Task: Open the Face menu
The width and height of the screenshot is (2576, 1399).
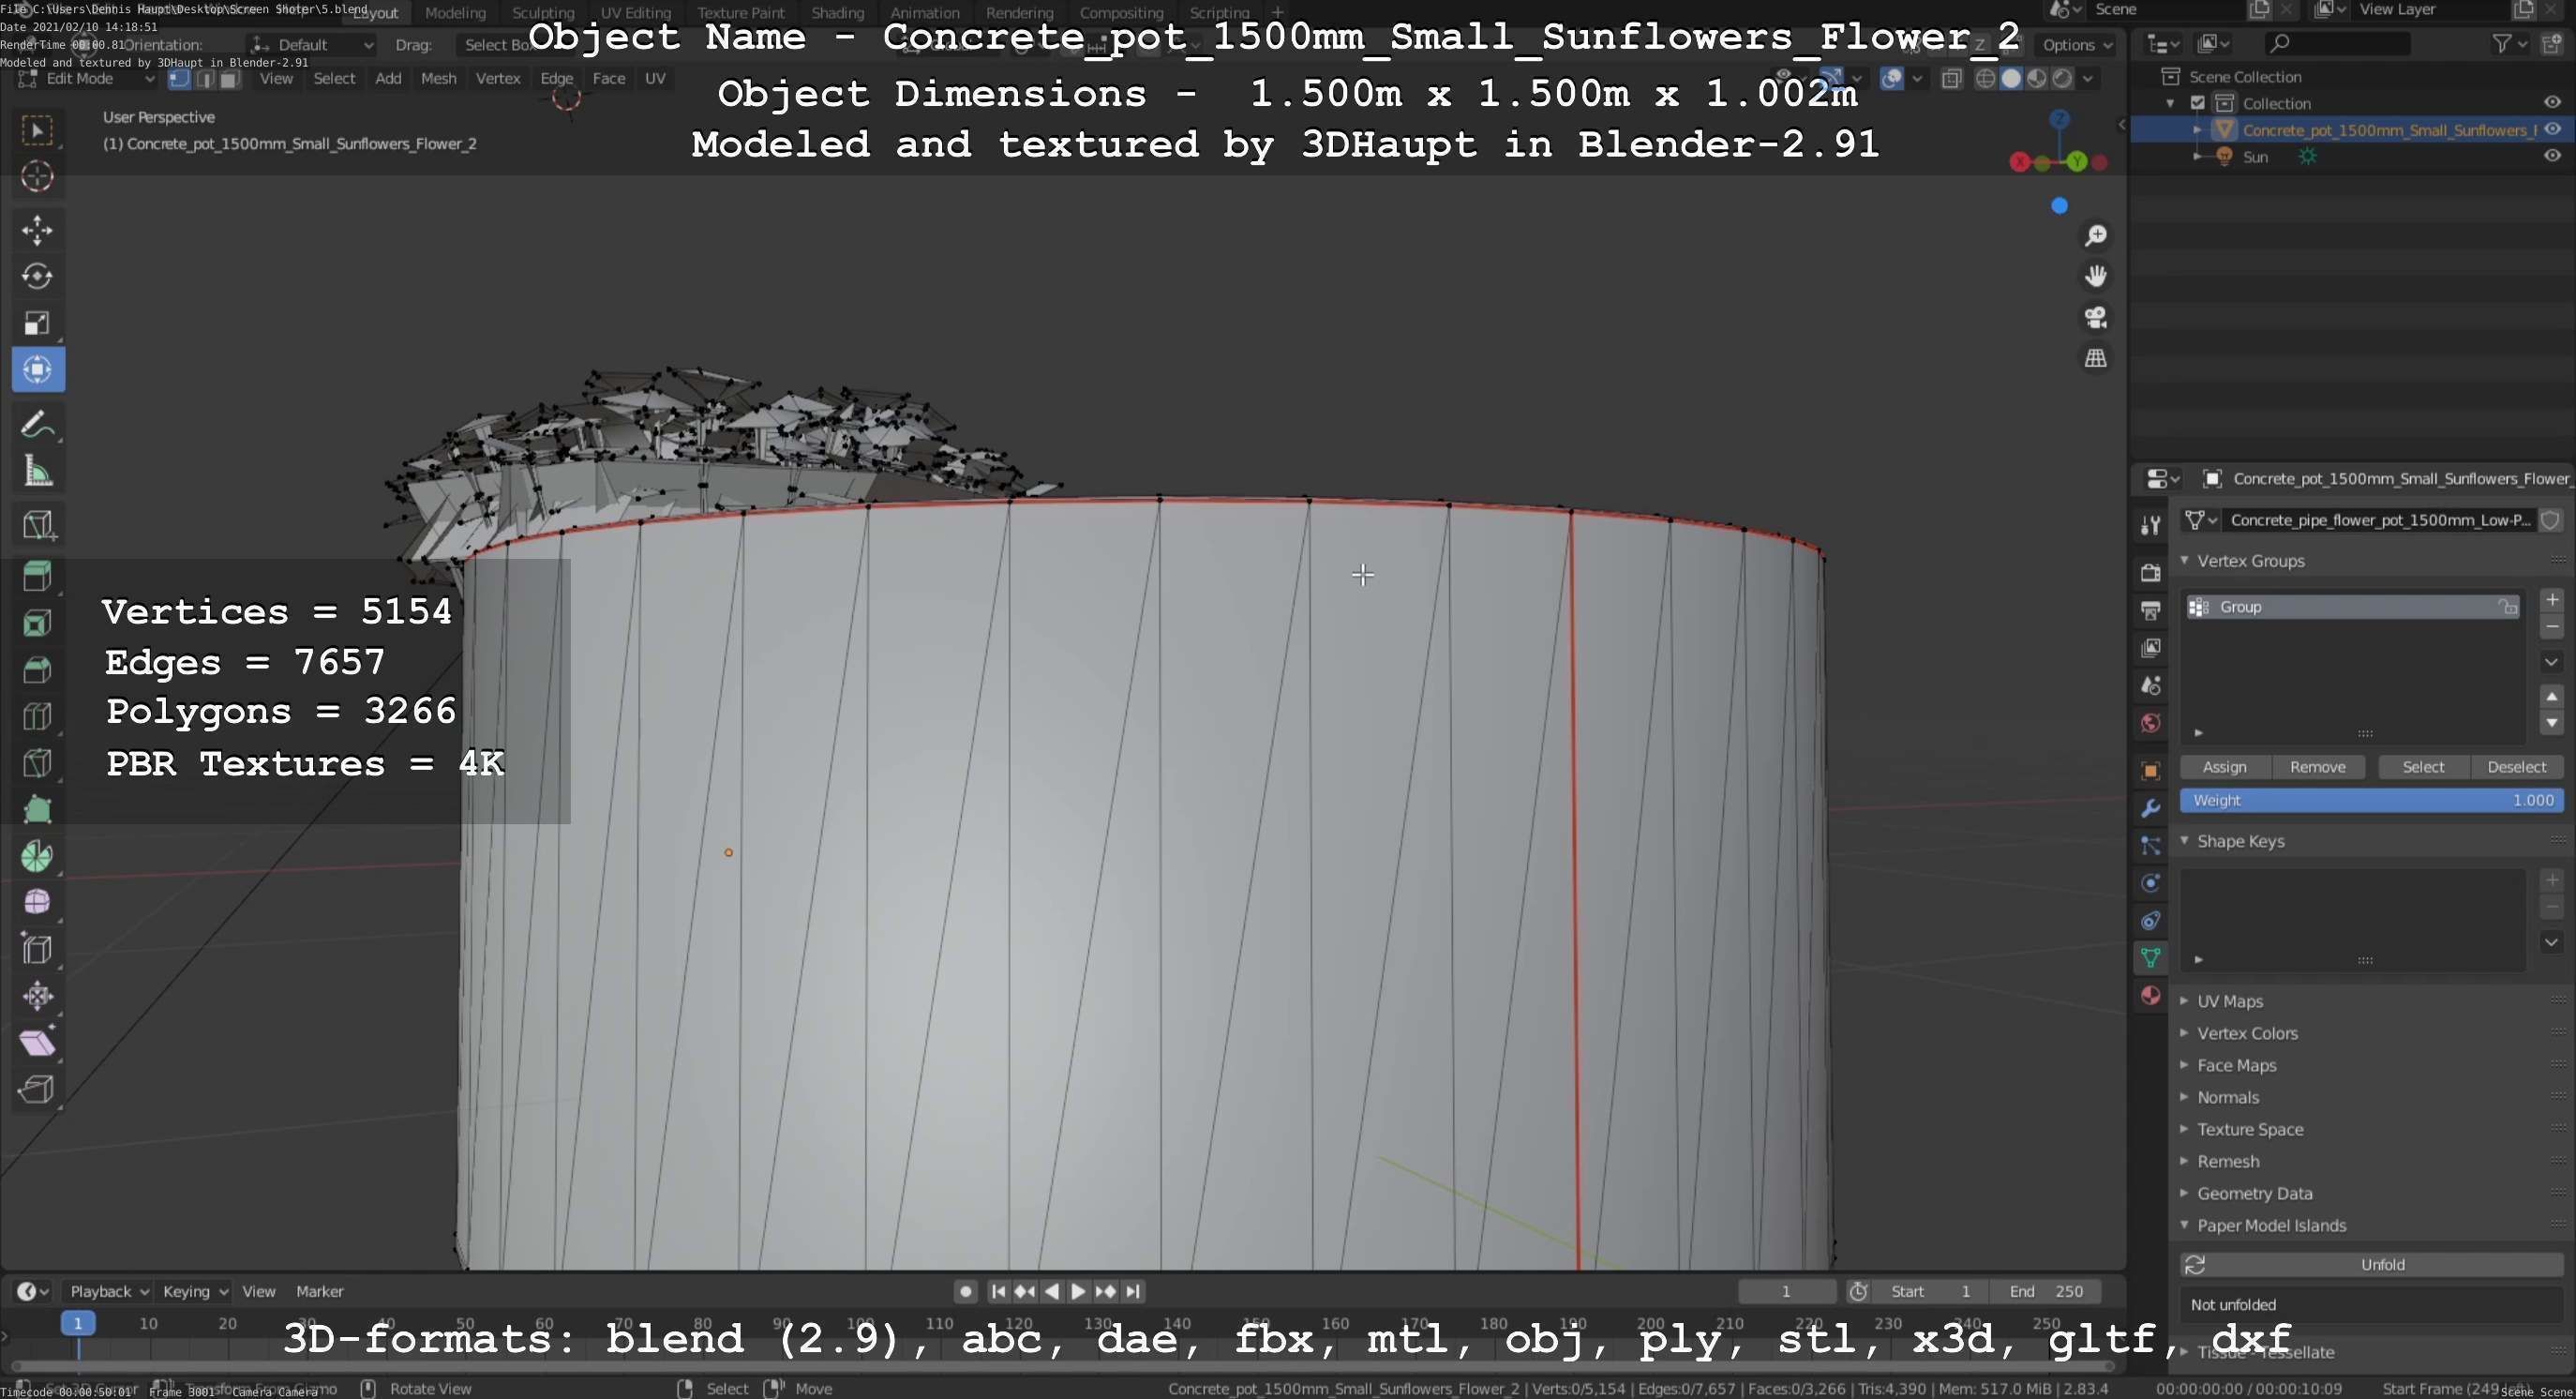Action: coord(608,79)
